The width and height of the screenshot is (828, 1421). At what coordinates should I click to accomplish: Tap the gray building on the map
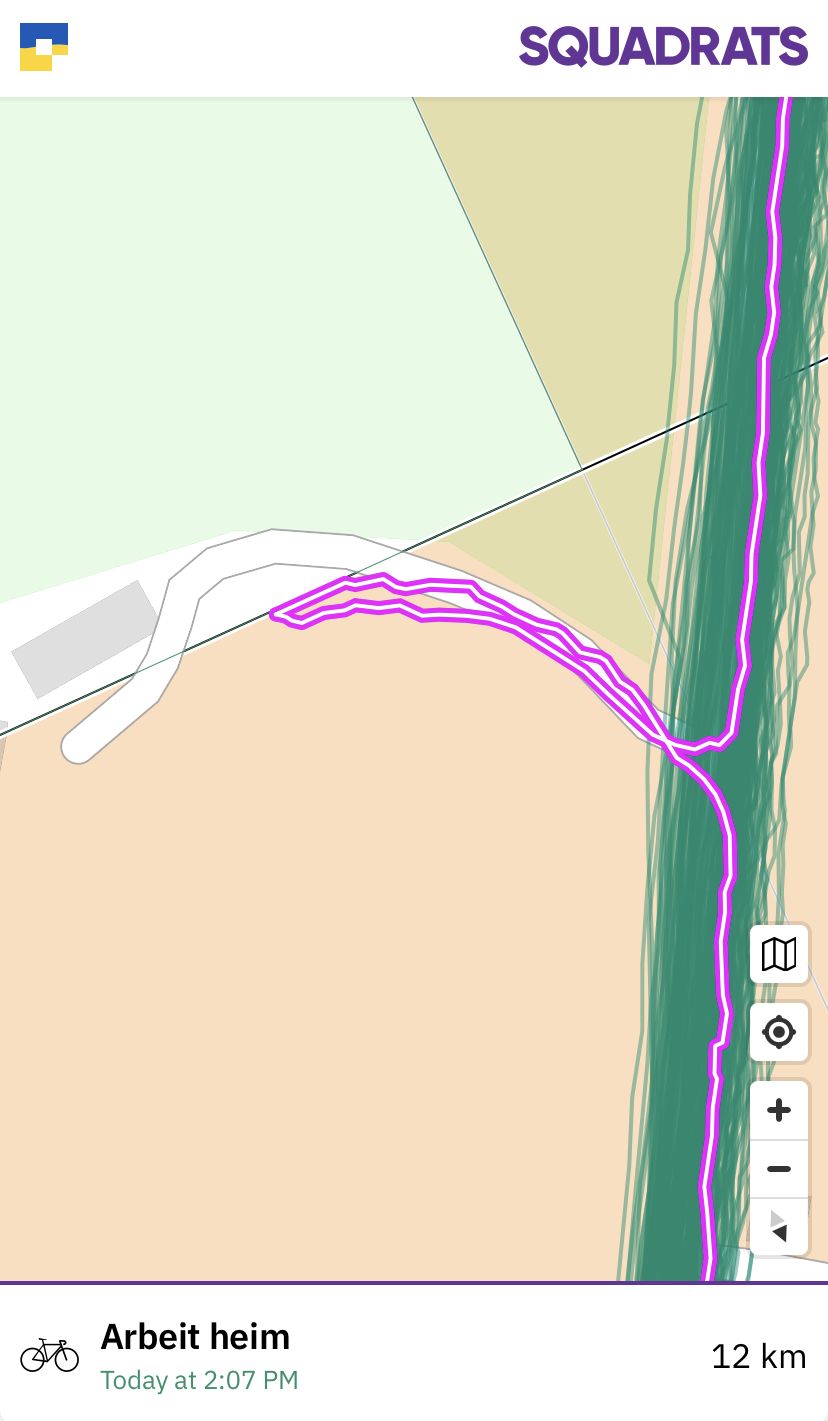pyautogui.click(x=85, y=638)
